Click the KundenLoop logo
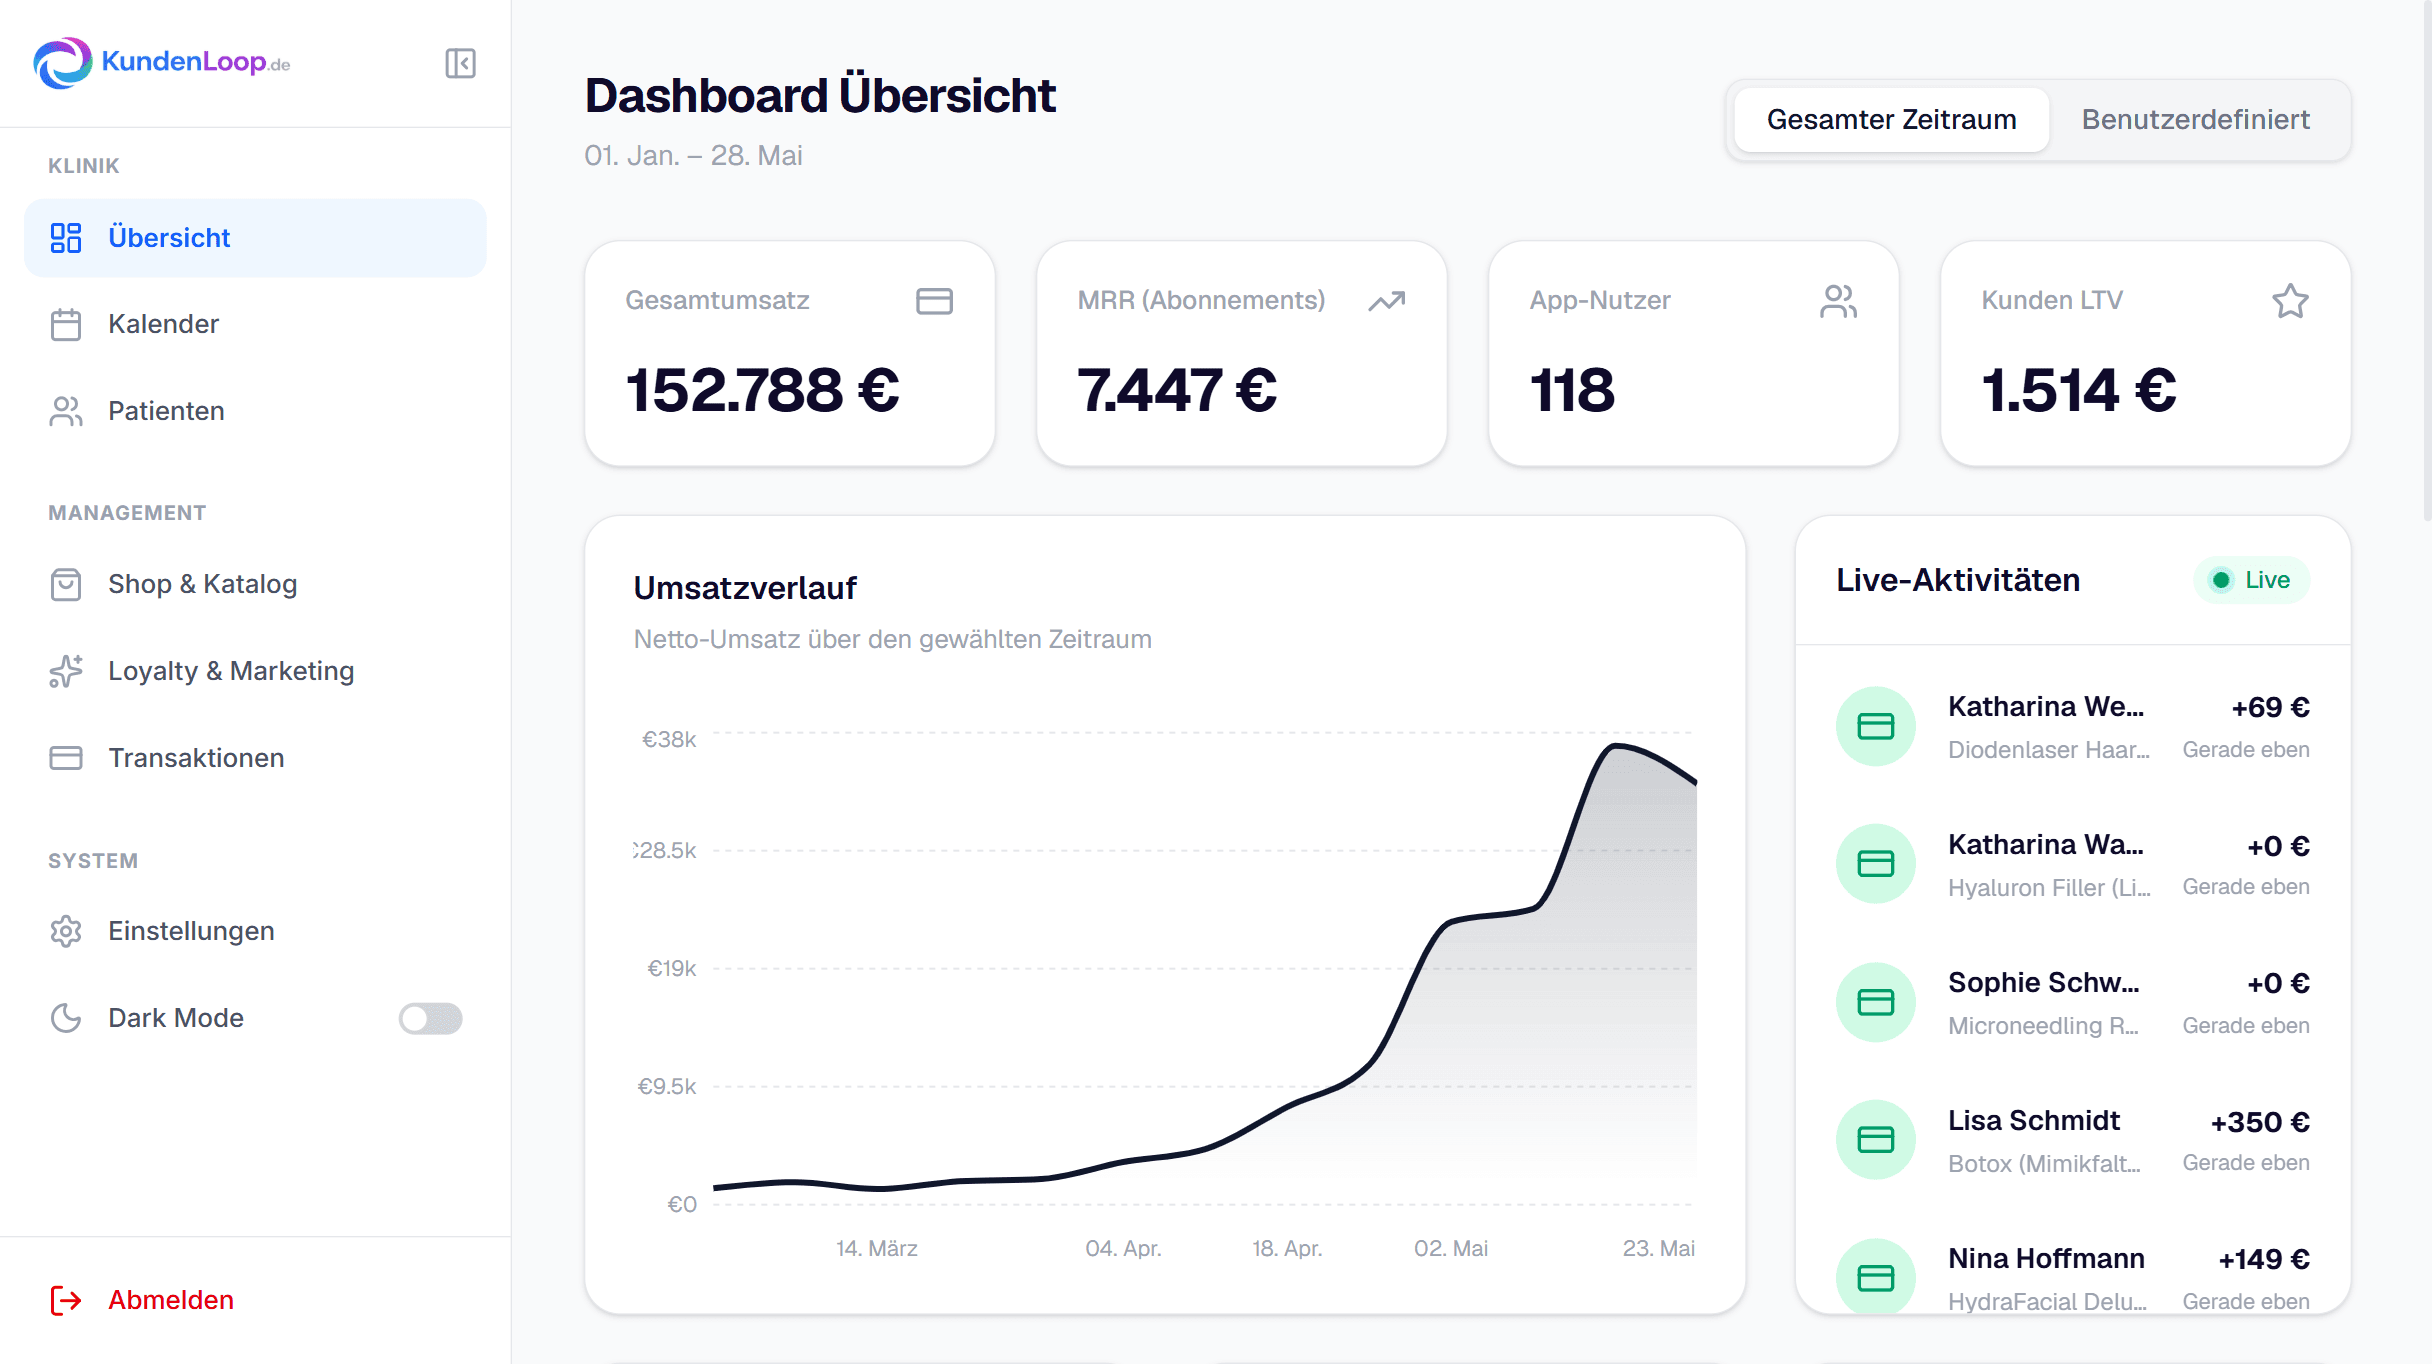Viewport: 2432px width, 1364px height. pos(162,63)
